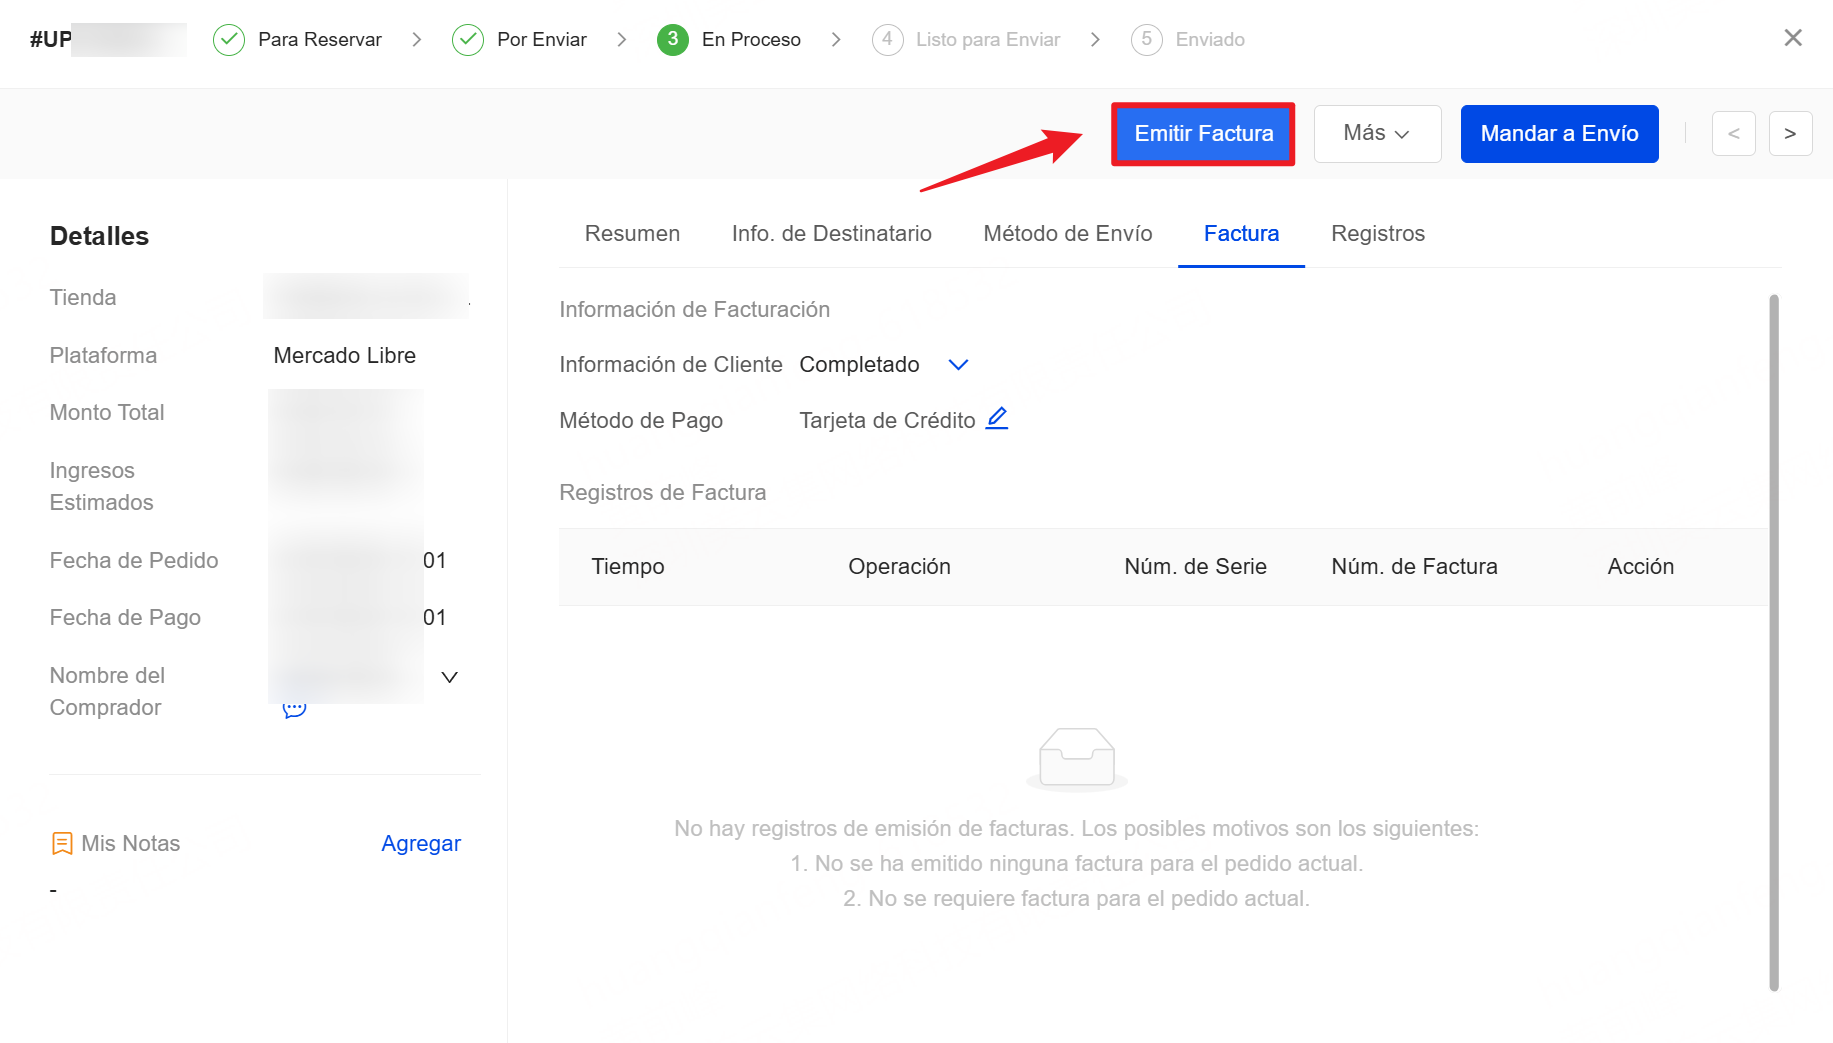This screenshot has height=1043, width=1833.
Task: Click the Por Enviar step
Action: 520,40
